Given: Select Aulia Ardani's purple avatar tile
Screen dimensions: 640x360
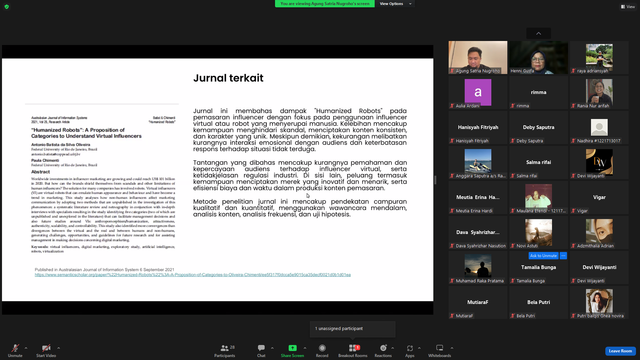Looking at the screenshot, I should 478,93.
